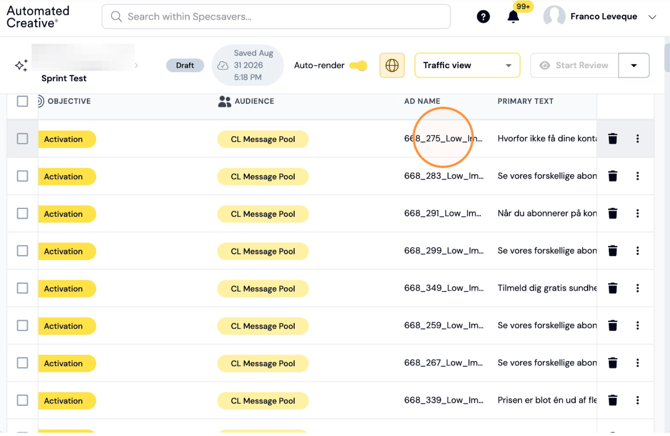Open the Sprint Test breadcrumb label
This screenshot has height=436, width=670.
64,78
